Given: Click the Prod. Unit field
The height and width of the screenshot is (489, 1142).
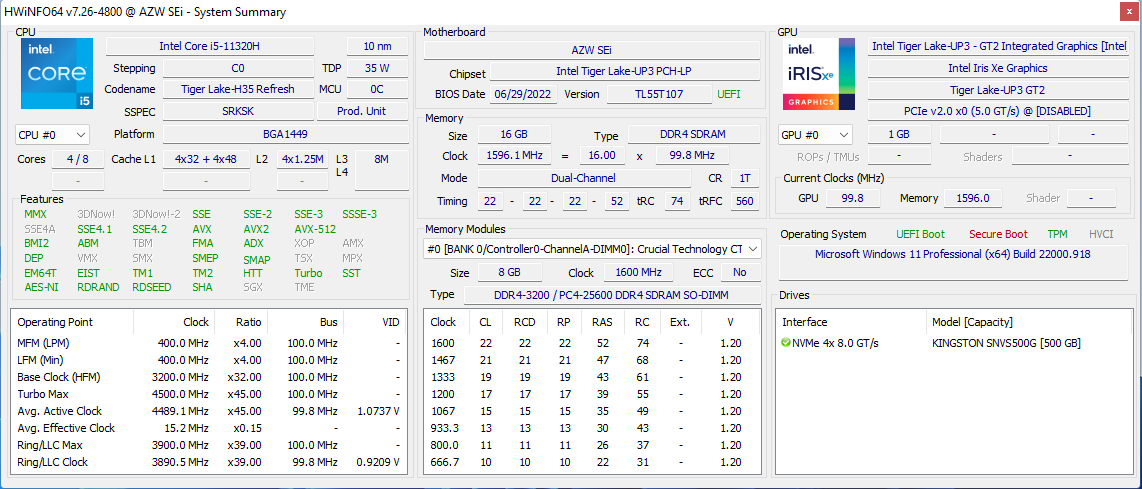Looking at the screenshot, I should pyautogui.click(x=361, y=112).
